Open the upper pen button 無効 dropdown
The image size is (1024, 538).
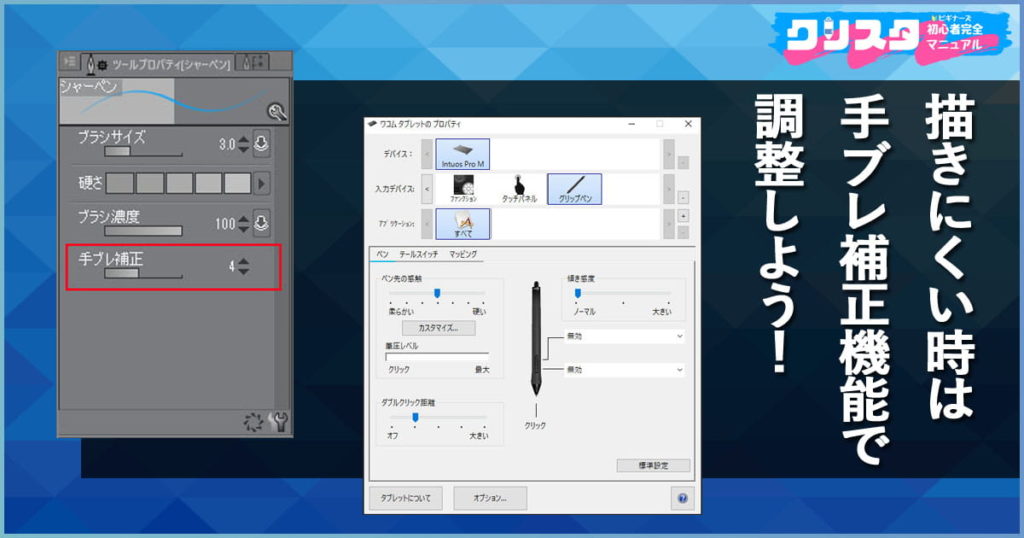click(x=624, y=336)
